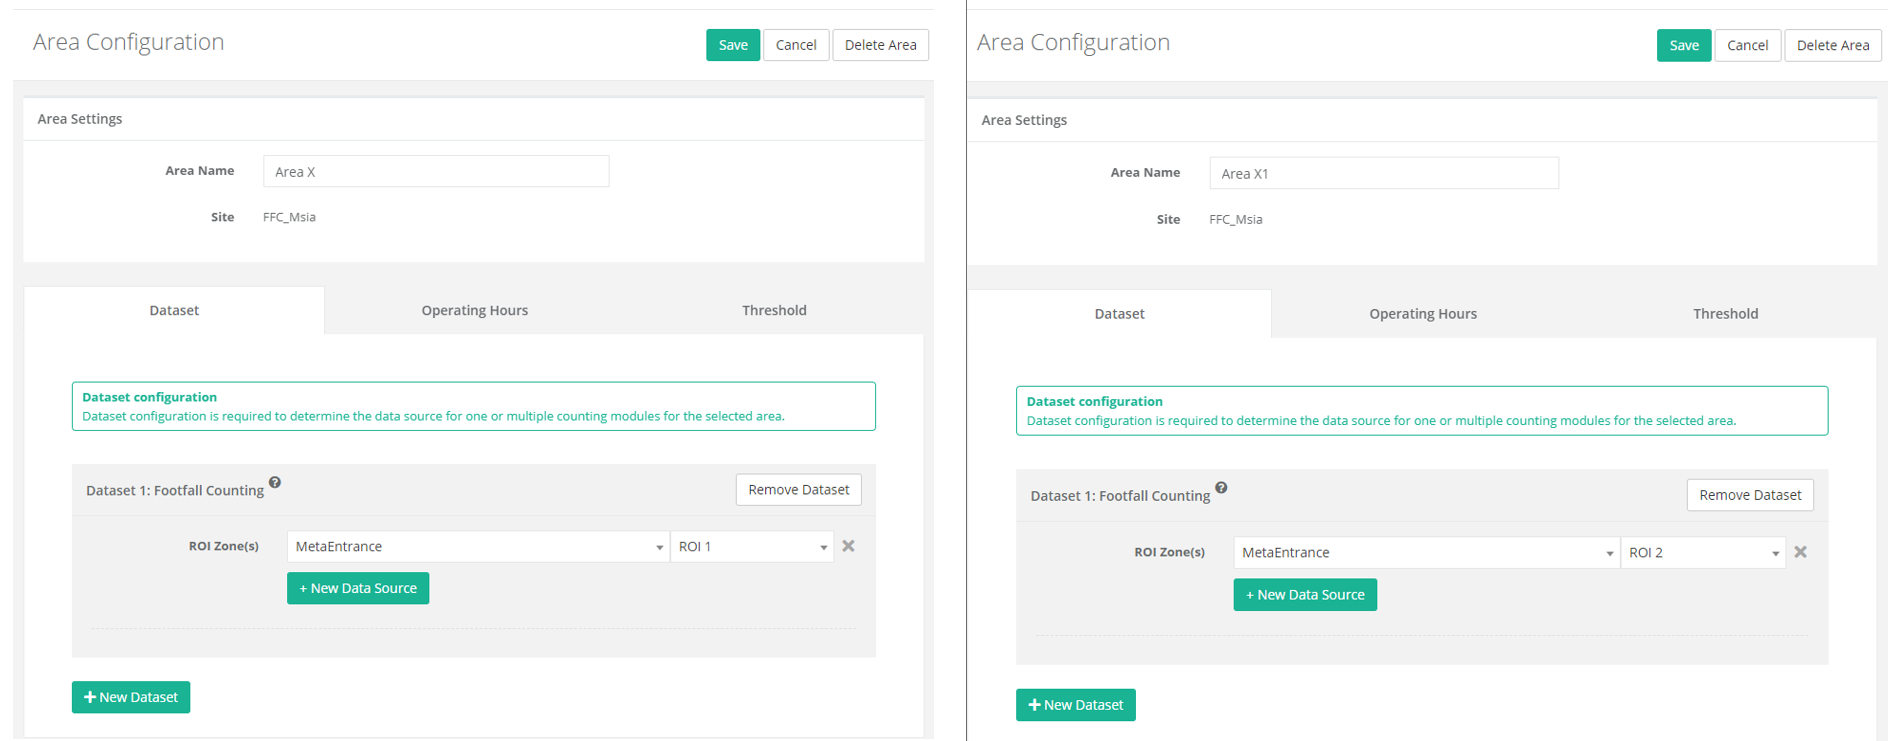
Task: Click Delete Area in the Area X1 panel
Action: (1833, 45)
